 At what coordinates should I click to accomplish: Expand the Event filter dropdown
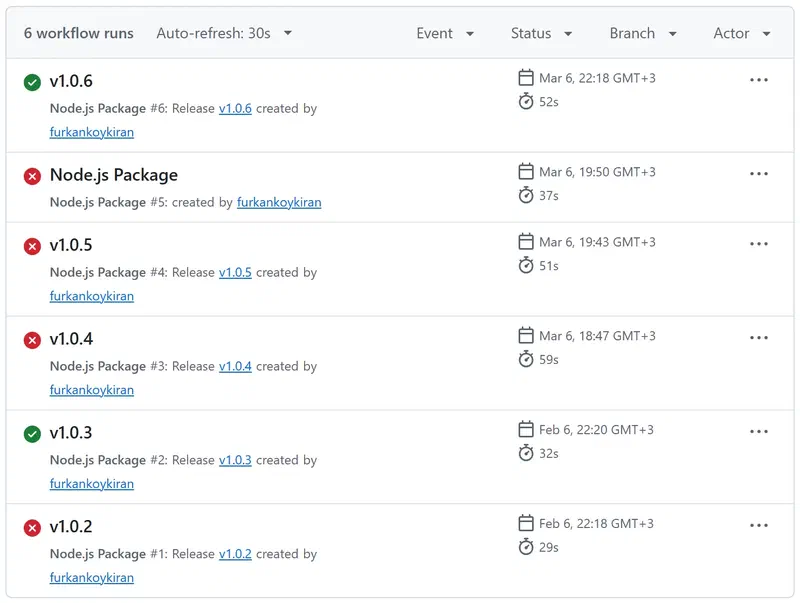pos(445,34)
